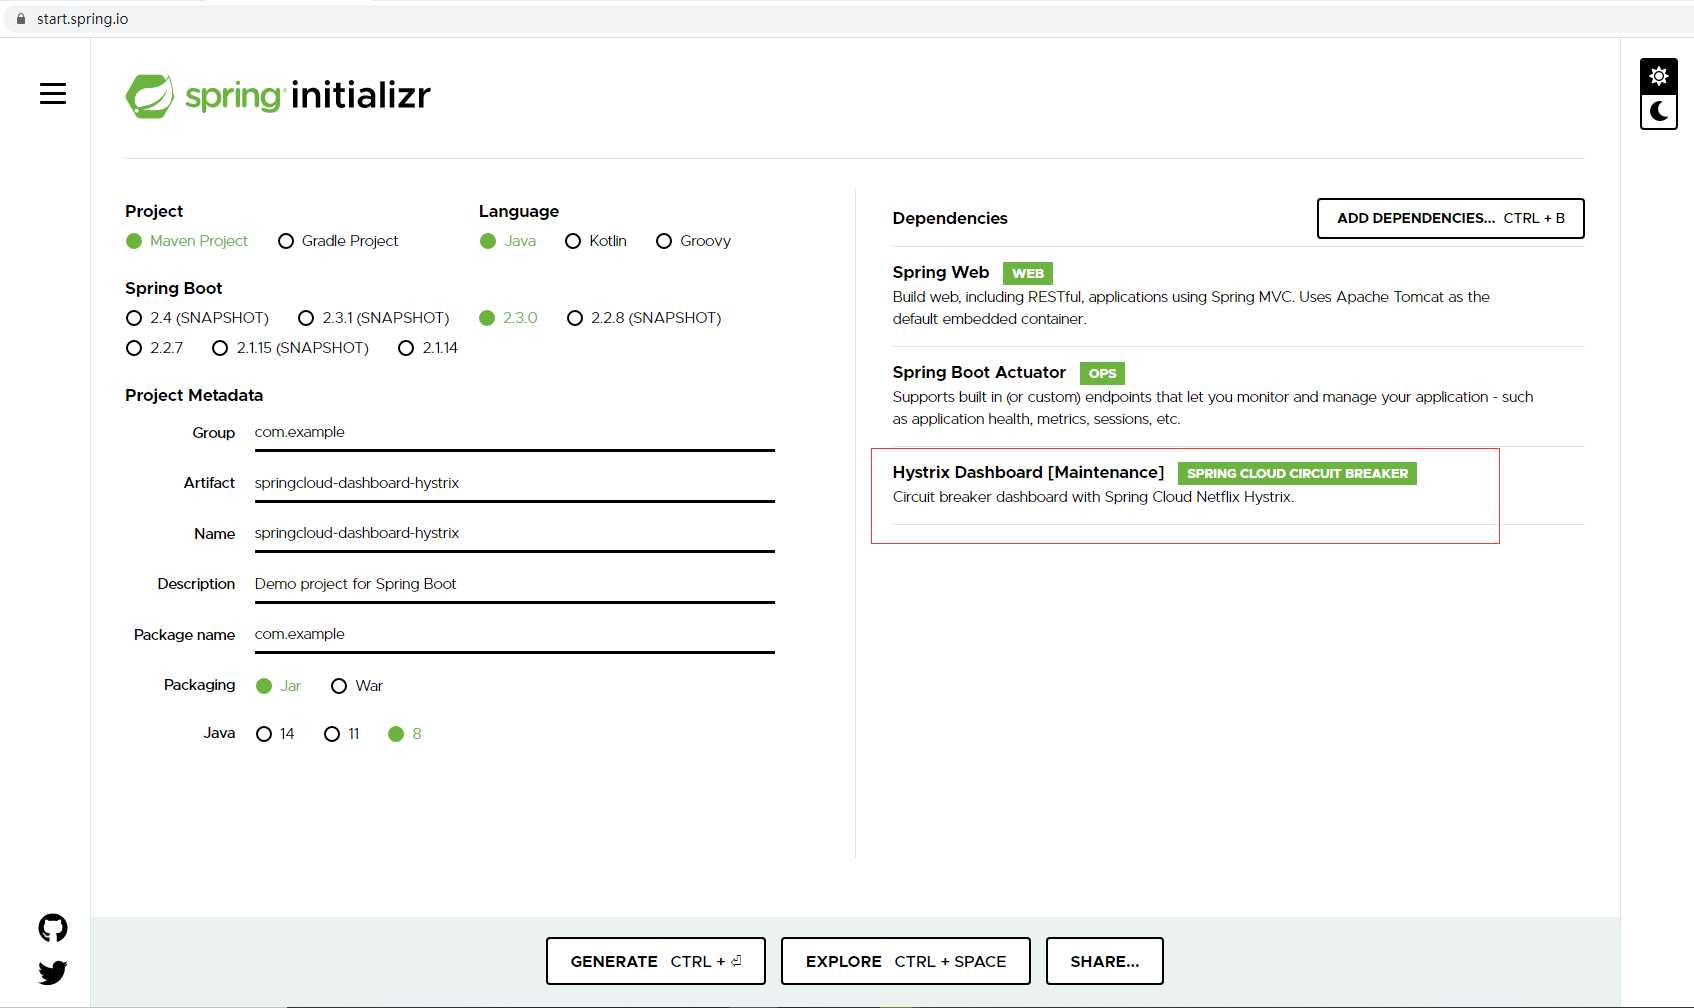Image resolution: width=1694 pixels, height=1008 pixels.
Task: Click Spring Cloud Circuit Breaker badge
Action: click(x=1297, y=473)
